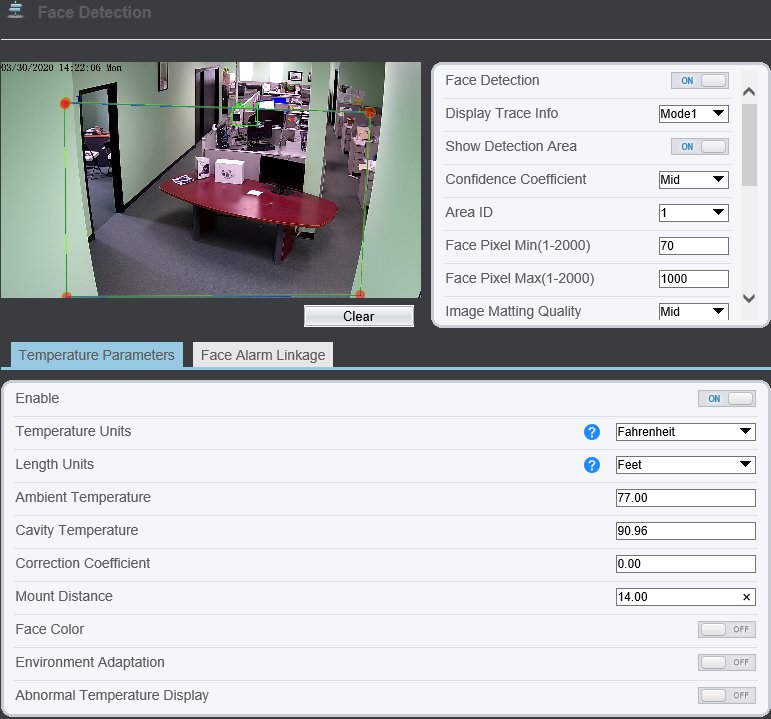Click the scroll down arrow in settings panel
The height and width of the screenshot is (719, 771).
tap(749, 297)
